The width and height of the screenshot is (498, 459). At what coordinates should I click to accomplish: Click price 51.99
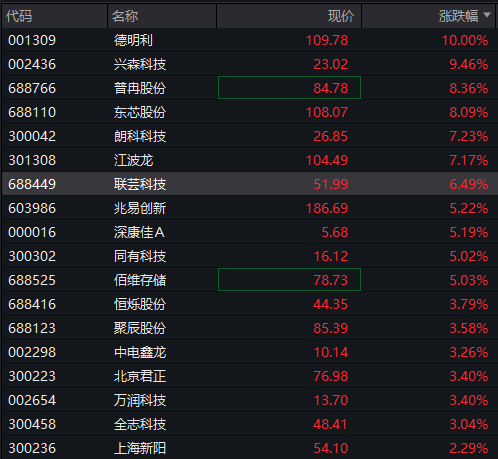pos(331,184)
